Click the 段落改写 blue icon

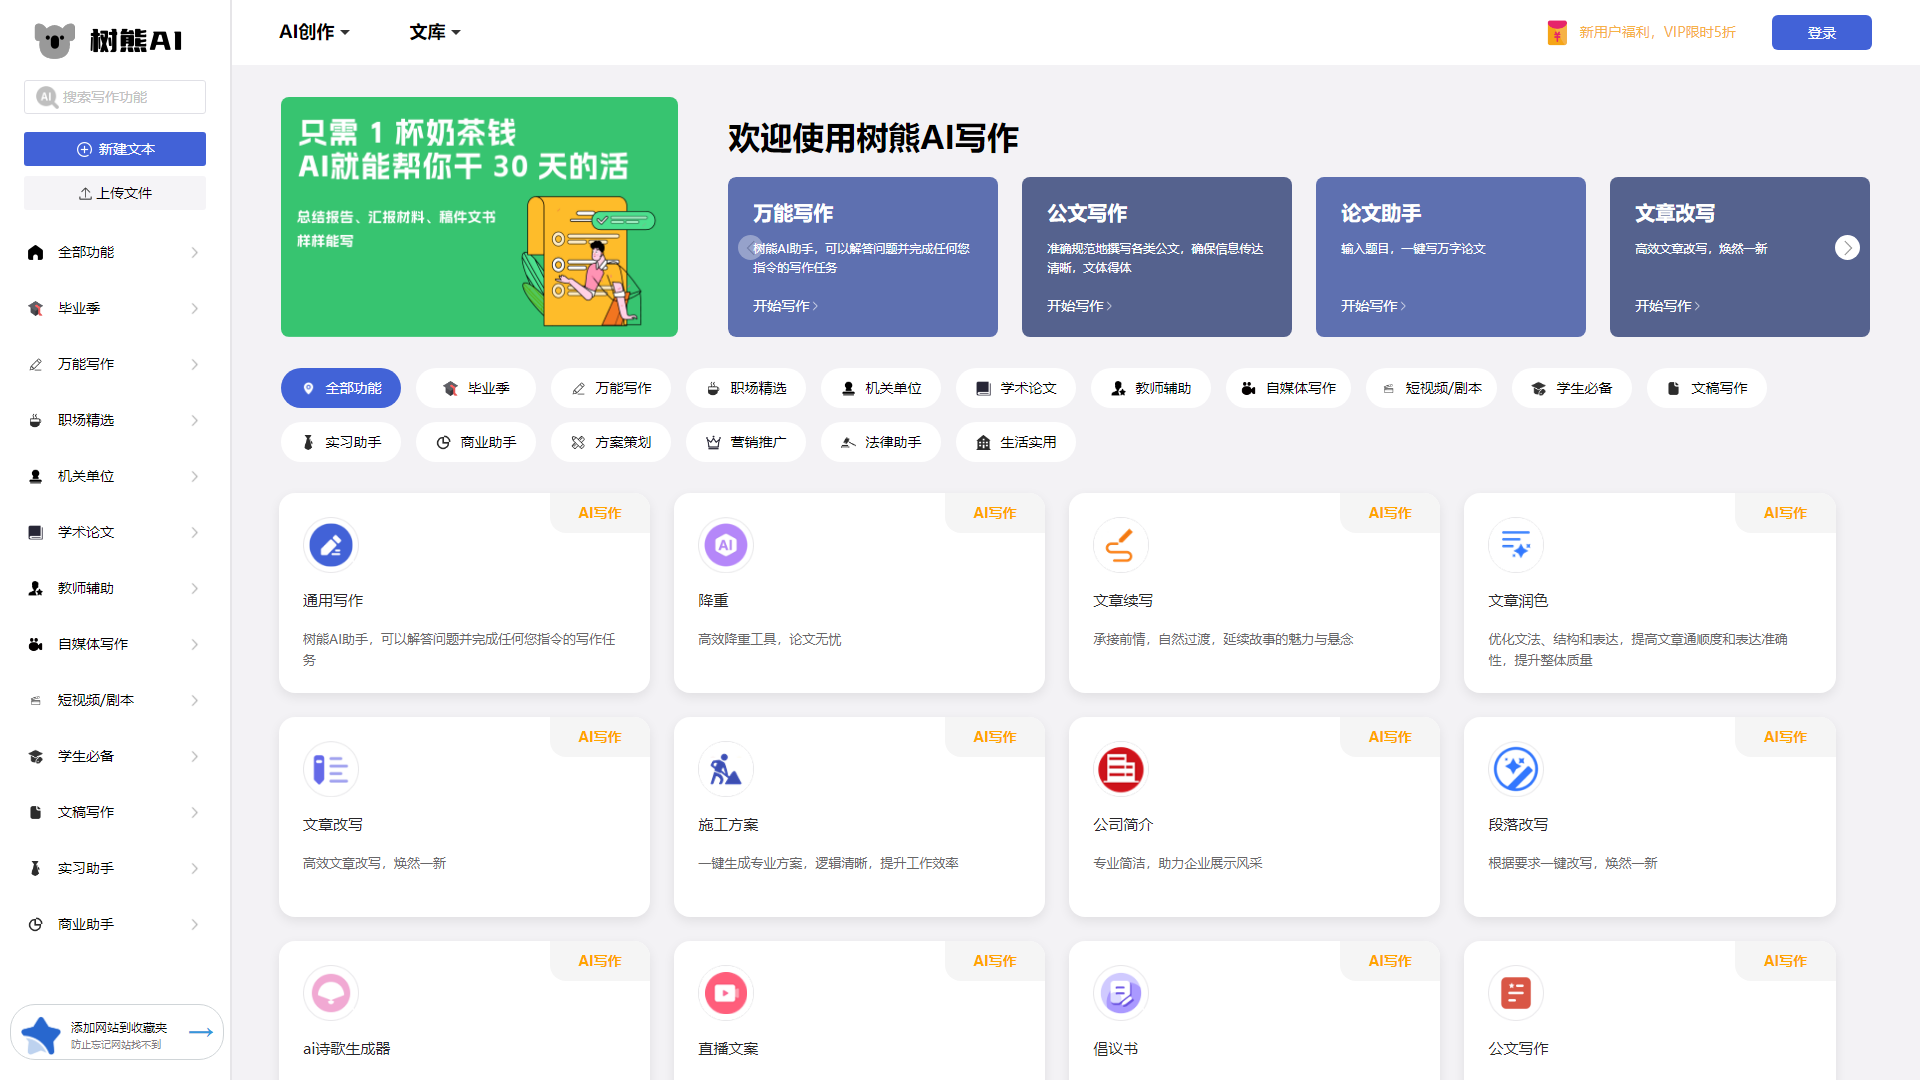click(x=1515, y=769)
